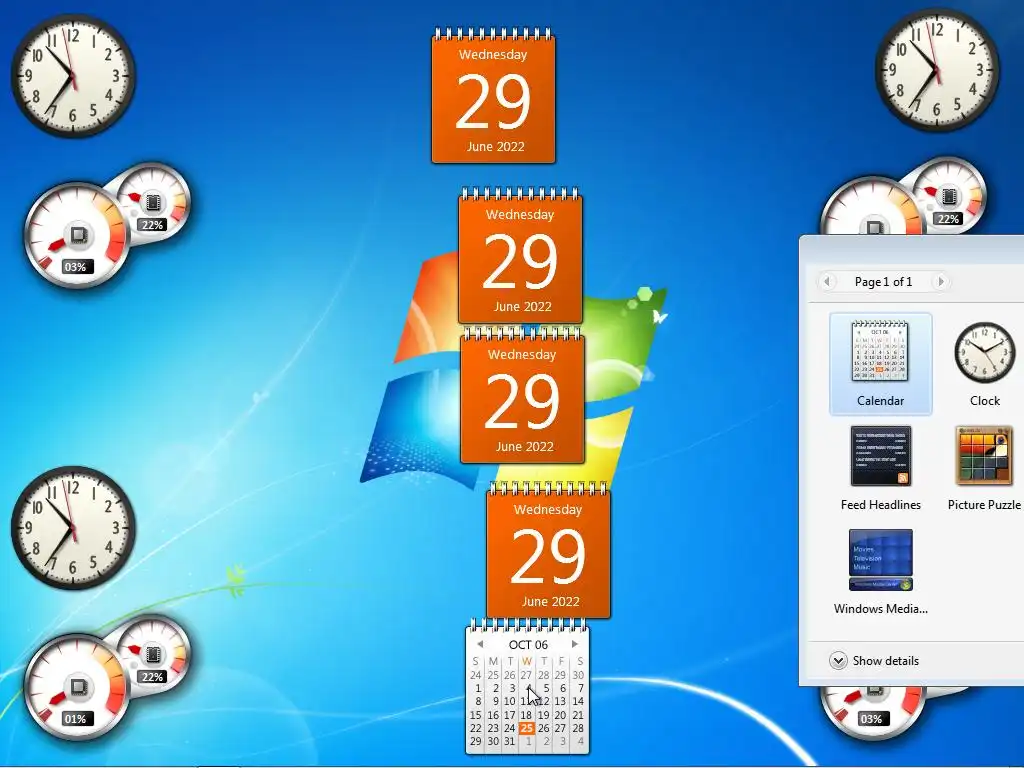Click the orange W weekday header
The width and height of the screenshot is (1024, 768).
(526, 661)
